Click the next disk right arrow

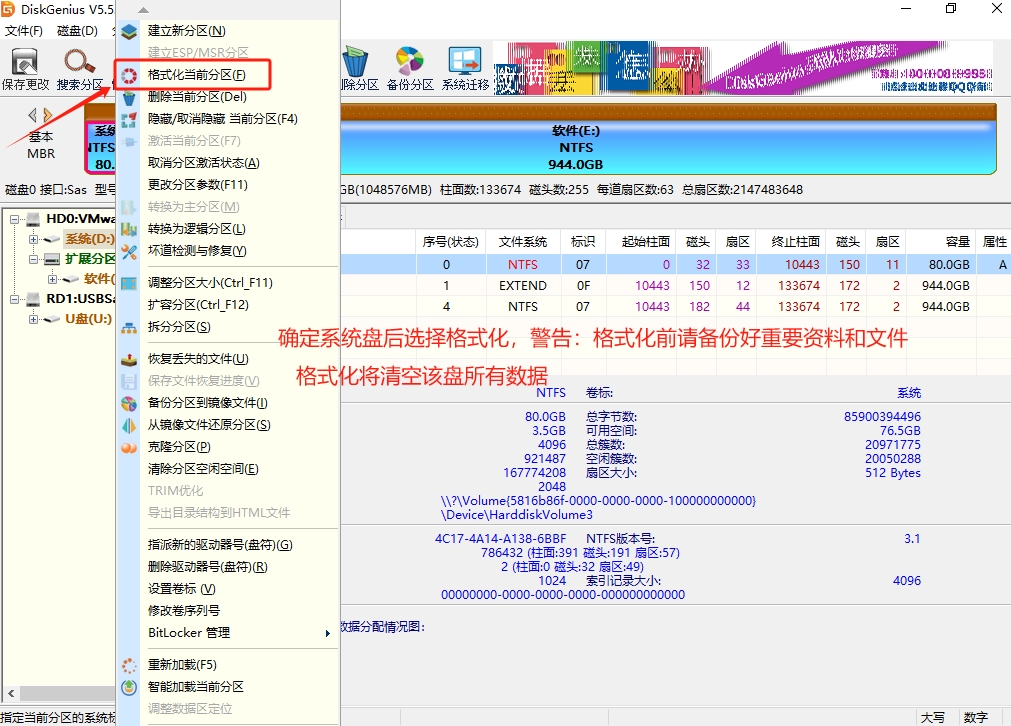tap(47, 115)
